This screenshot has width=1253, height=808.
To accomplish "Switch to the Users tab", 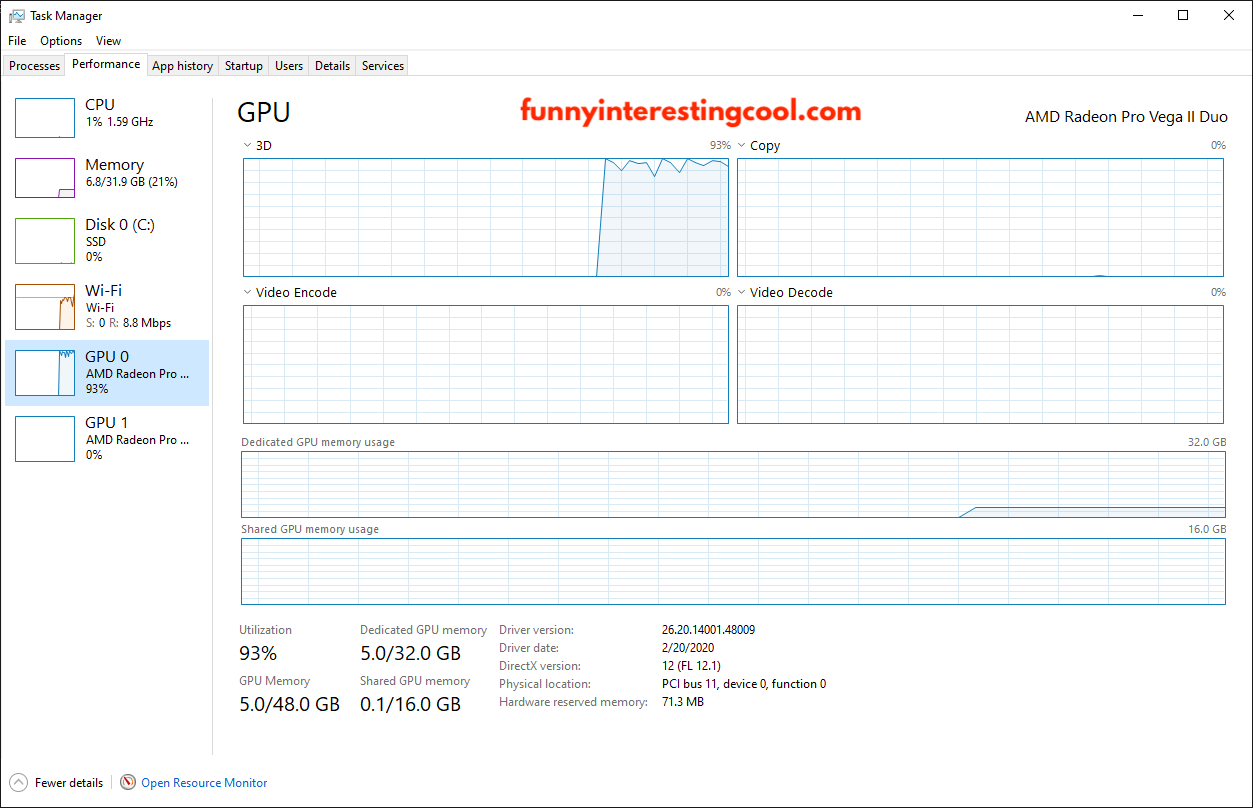I will tap(289, 66).
